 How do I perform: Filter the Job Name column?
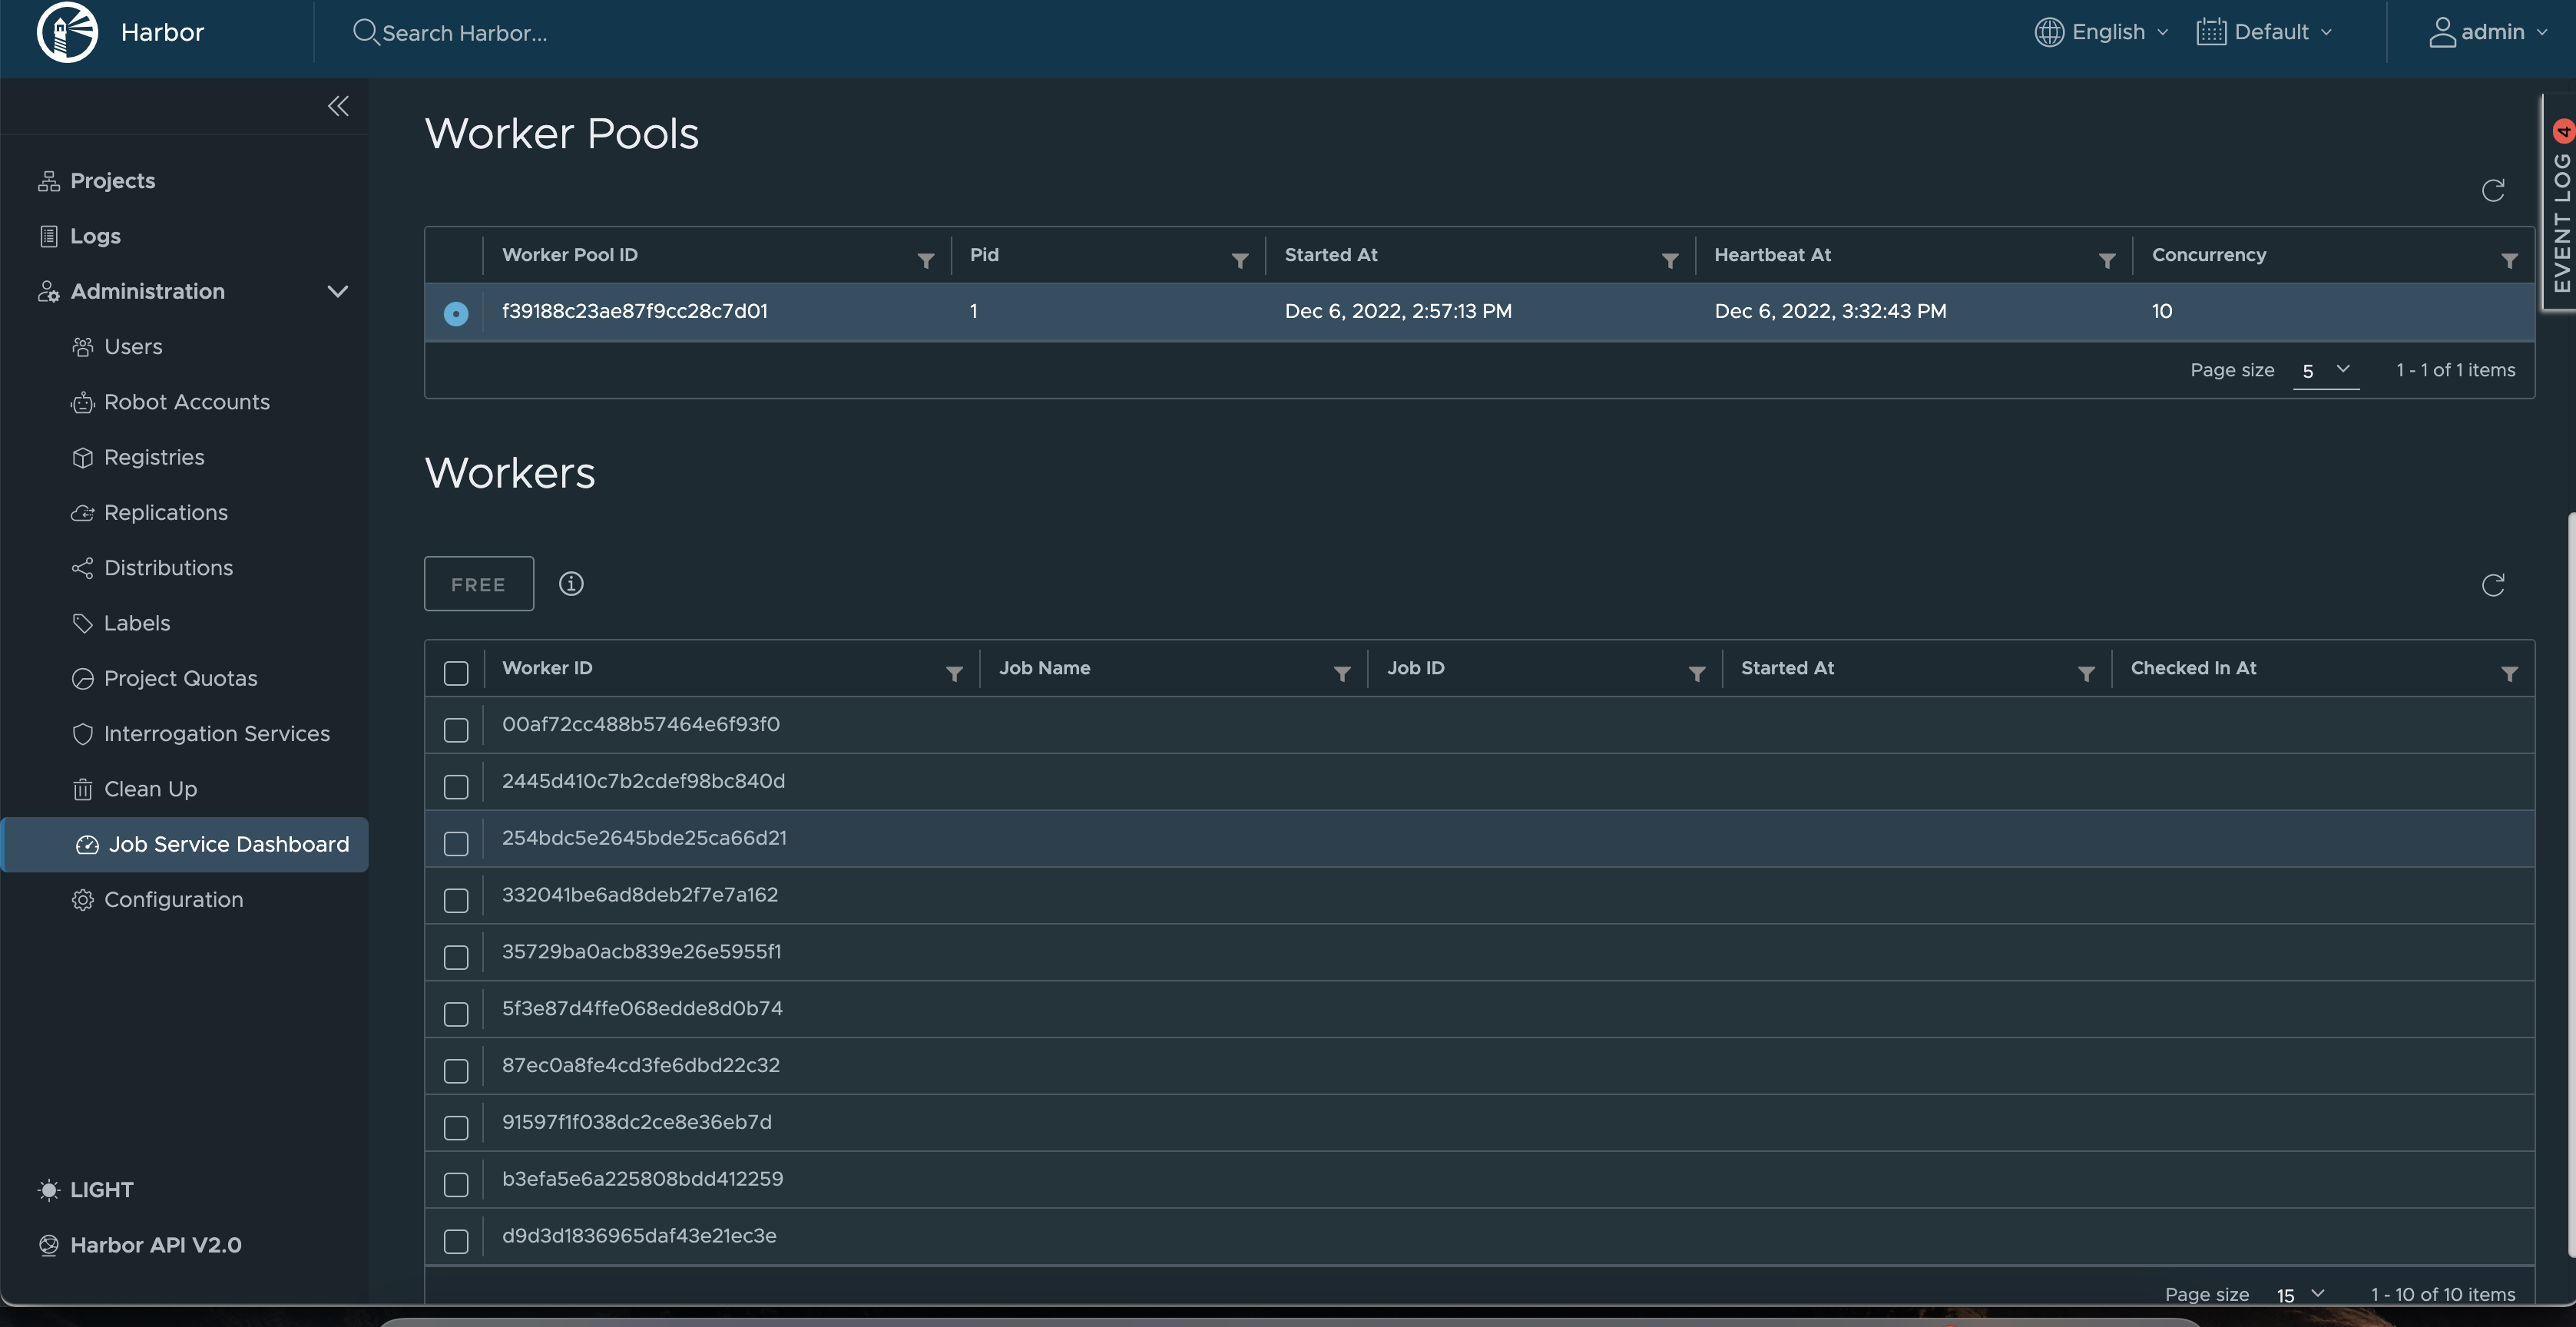tap(1342, 673)
